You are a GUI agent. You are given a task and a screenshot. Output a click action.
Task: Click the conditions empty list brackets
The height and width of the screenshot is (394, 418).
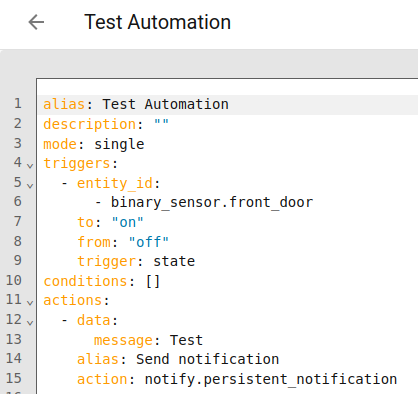tap(153, 281)
